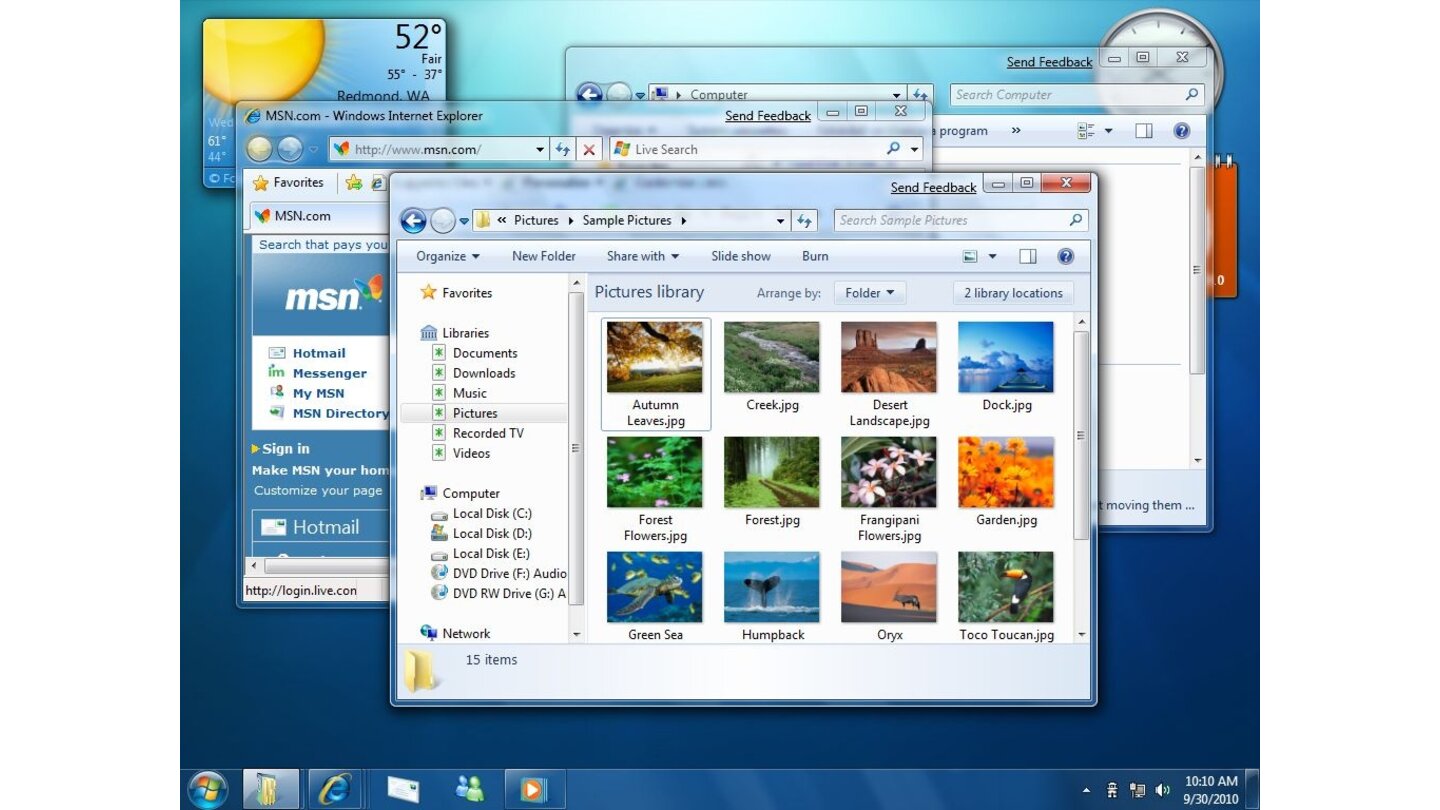Launch Internet Explorer from taskbar
Viewport: 1440px width, 810px height.
click(334, 789)
